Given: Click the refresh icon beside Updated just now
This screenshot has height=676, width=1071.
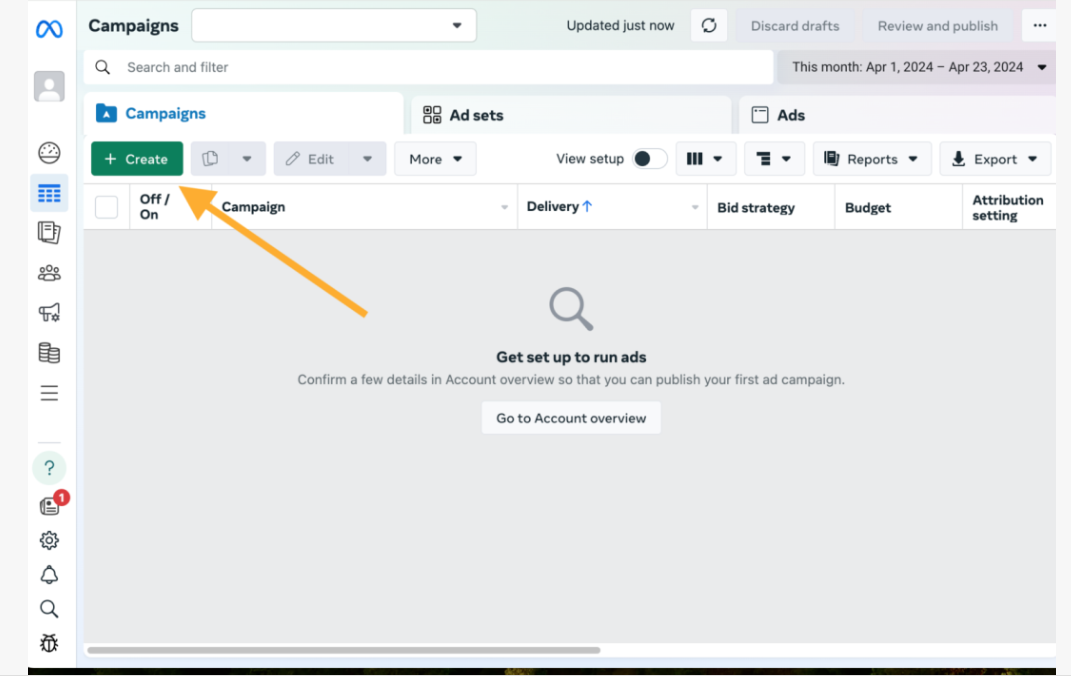Looking at the screenshot, I should click(x=709, y=26).
